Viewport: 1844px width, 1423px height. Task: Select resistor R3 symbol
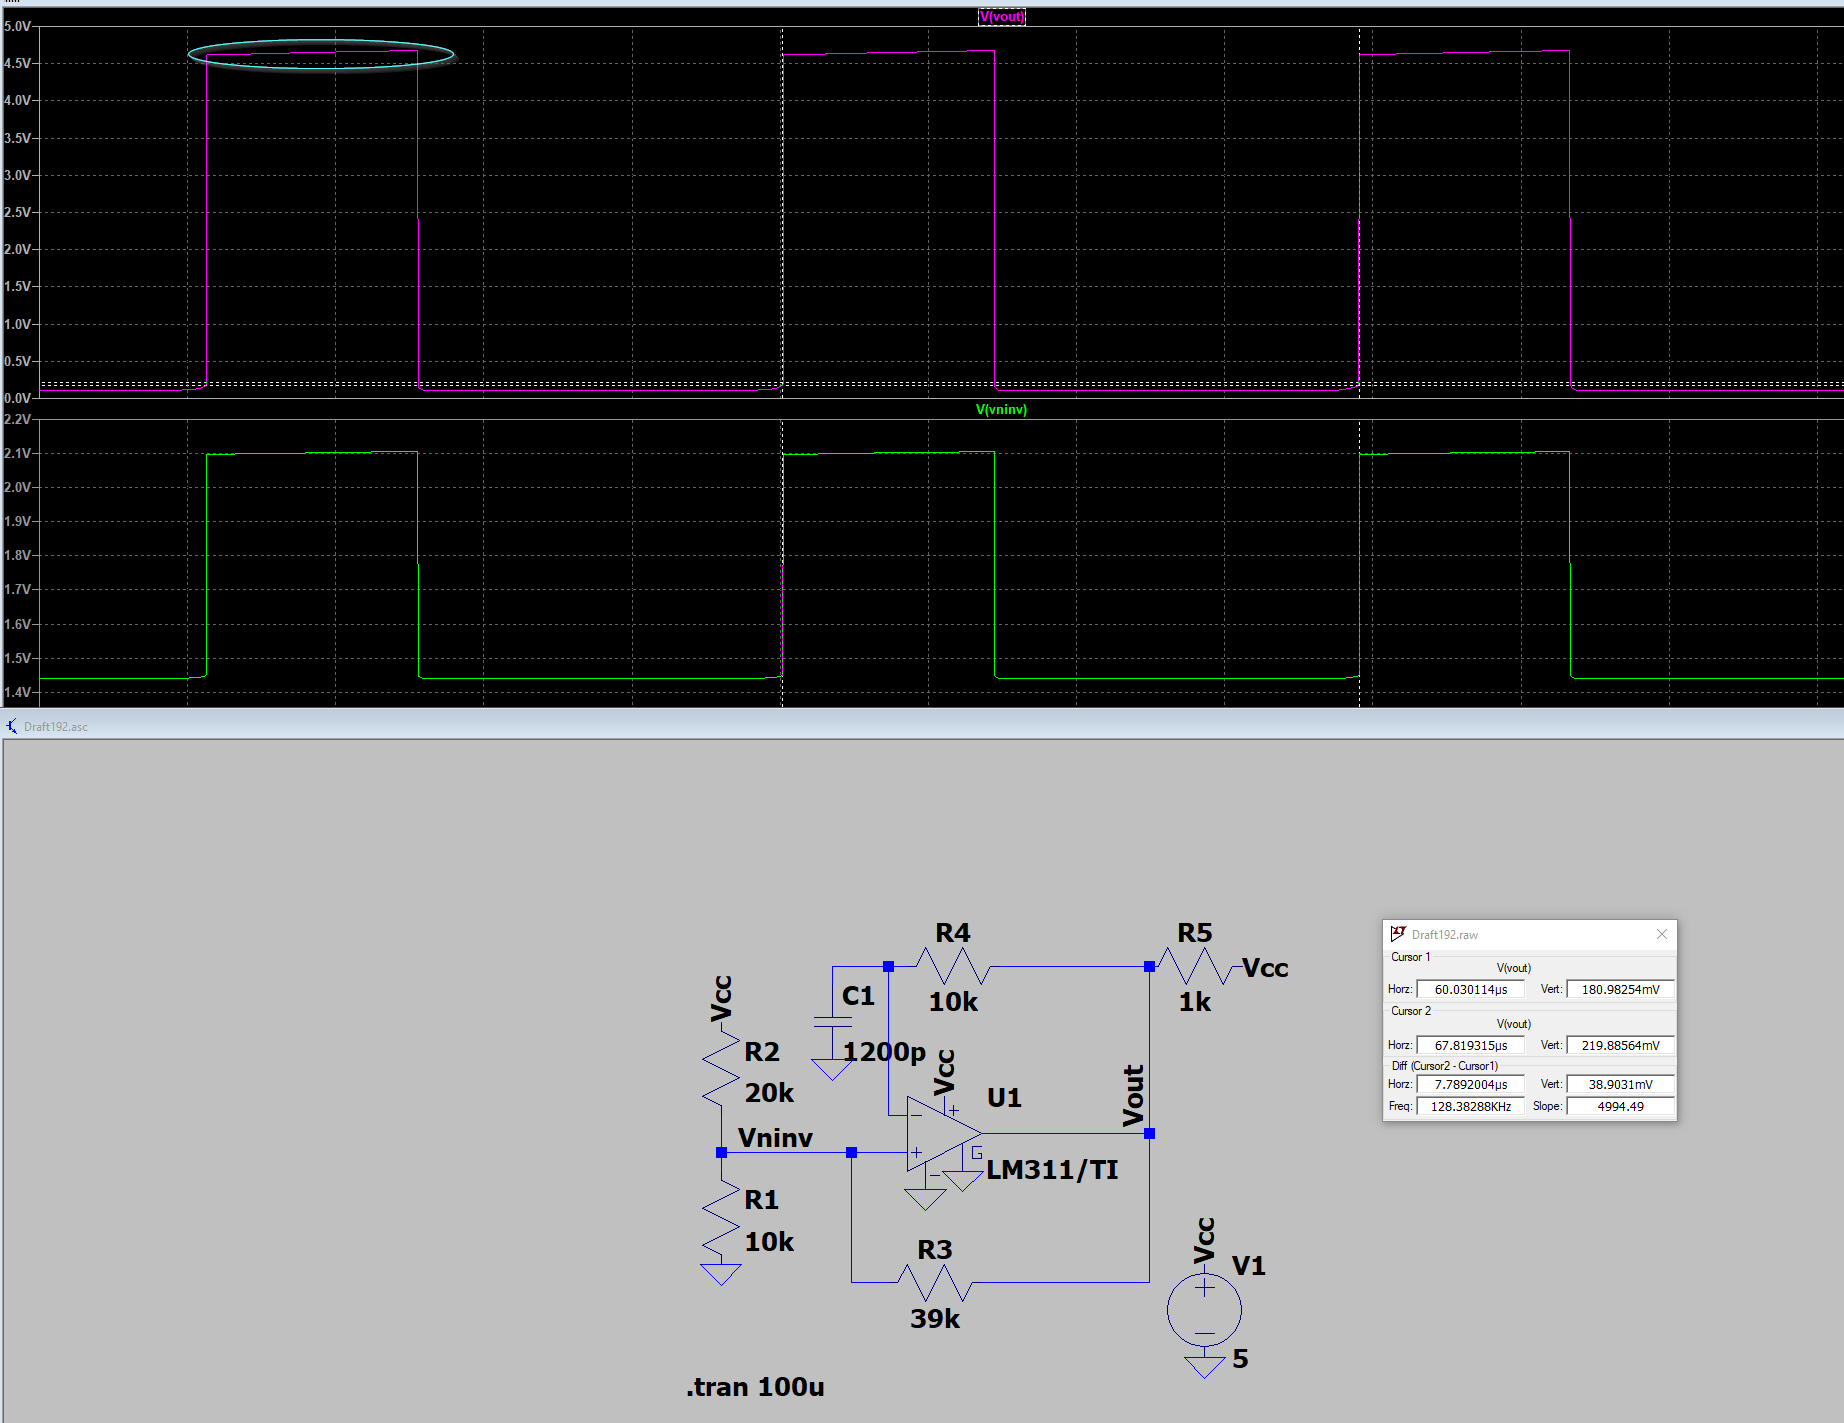coord(935,1282)
